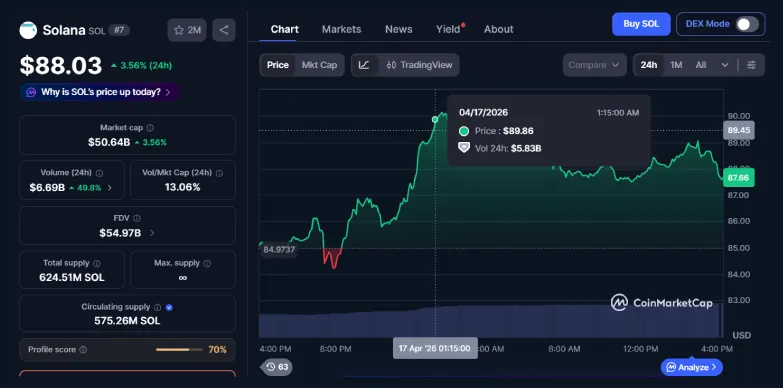Viewport: 783px width, 388px height.
Task: Click Volume (24h) info icon
Action: [x=99, y=173]
